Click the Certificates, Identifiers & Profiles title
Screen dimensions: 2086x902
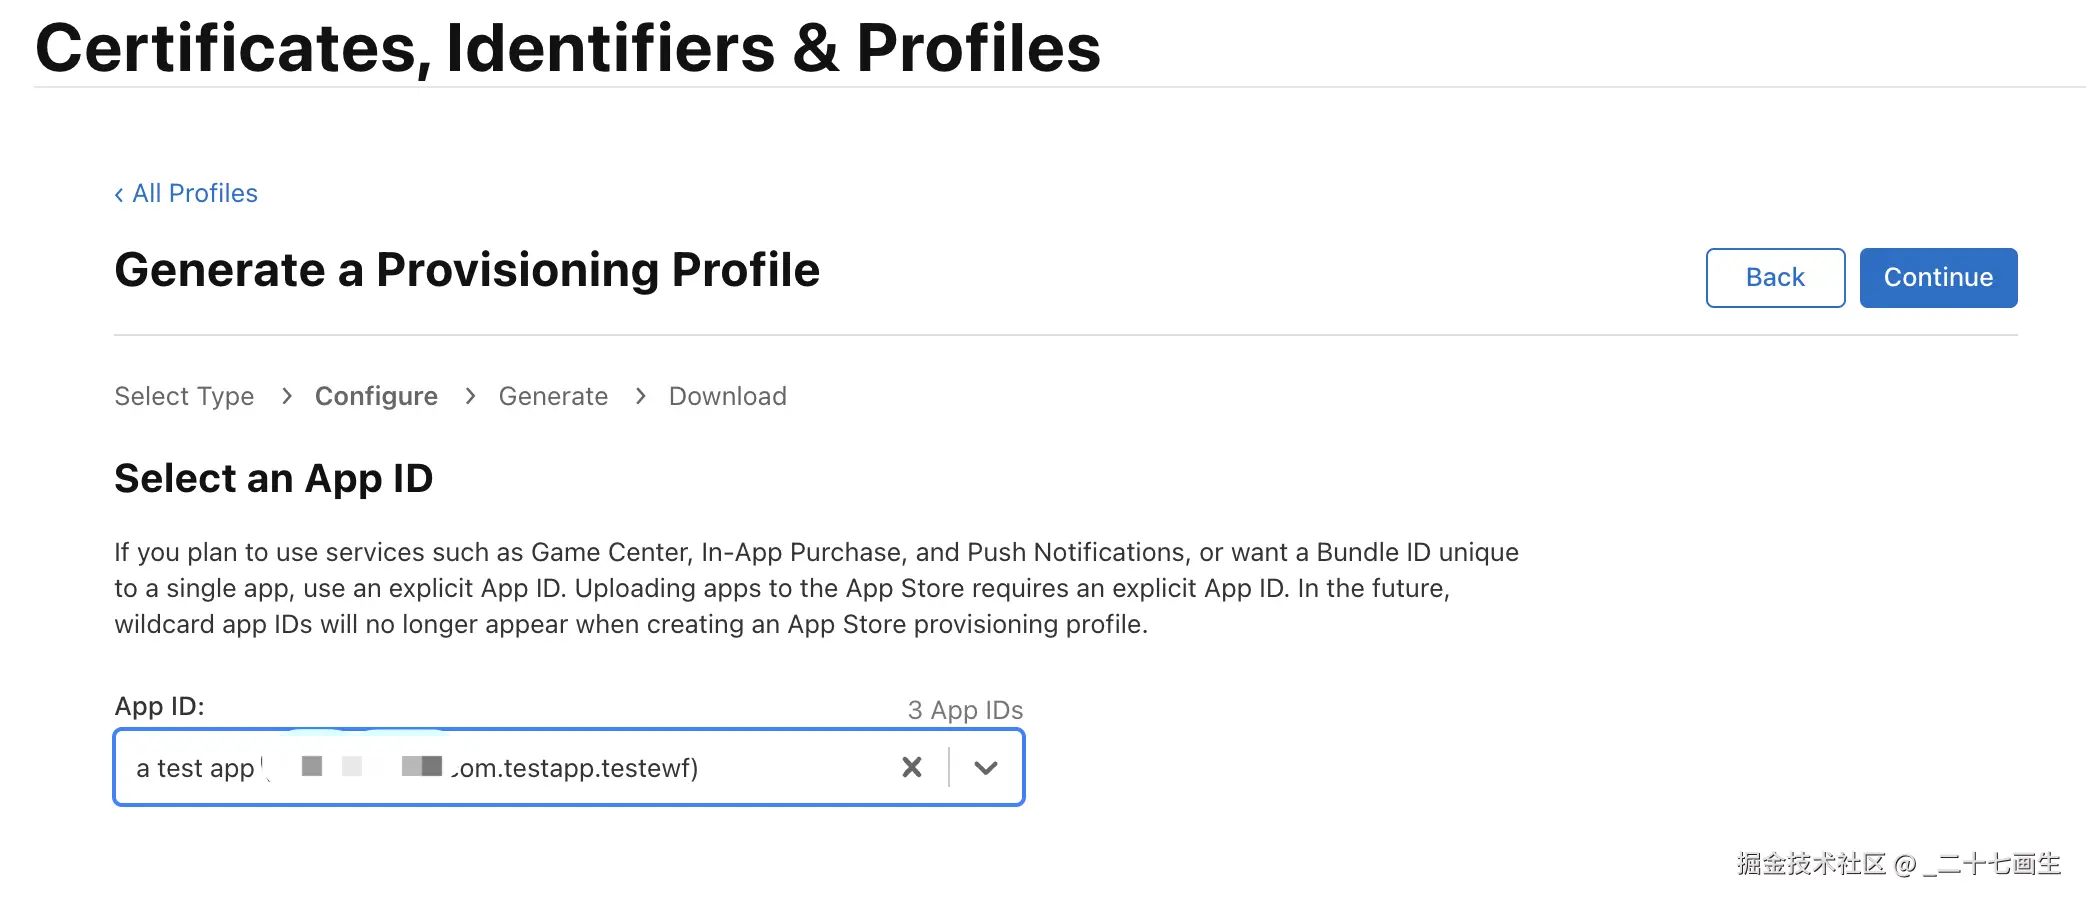(x=567, y=48)
